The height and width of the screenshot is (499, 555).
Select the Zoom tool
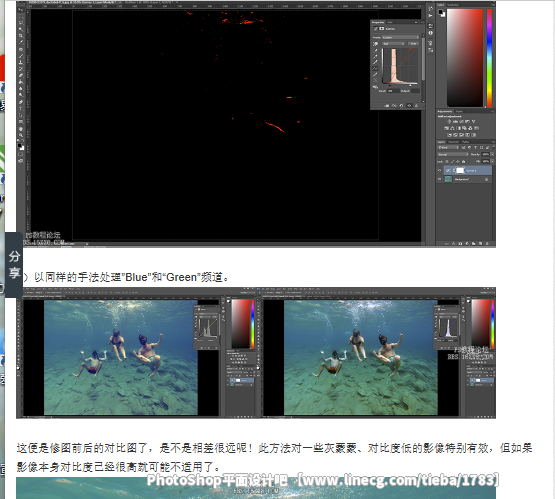coord(21,135)
